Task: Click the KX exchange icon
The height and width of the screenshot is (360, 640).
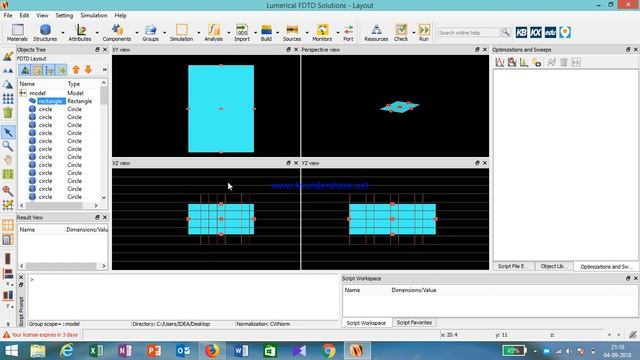Action: (x=536, y=32)
